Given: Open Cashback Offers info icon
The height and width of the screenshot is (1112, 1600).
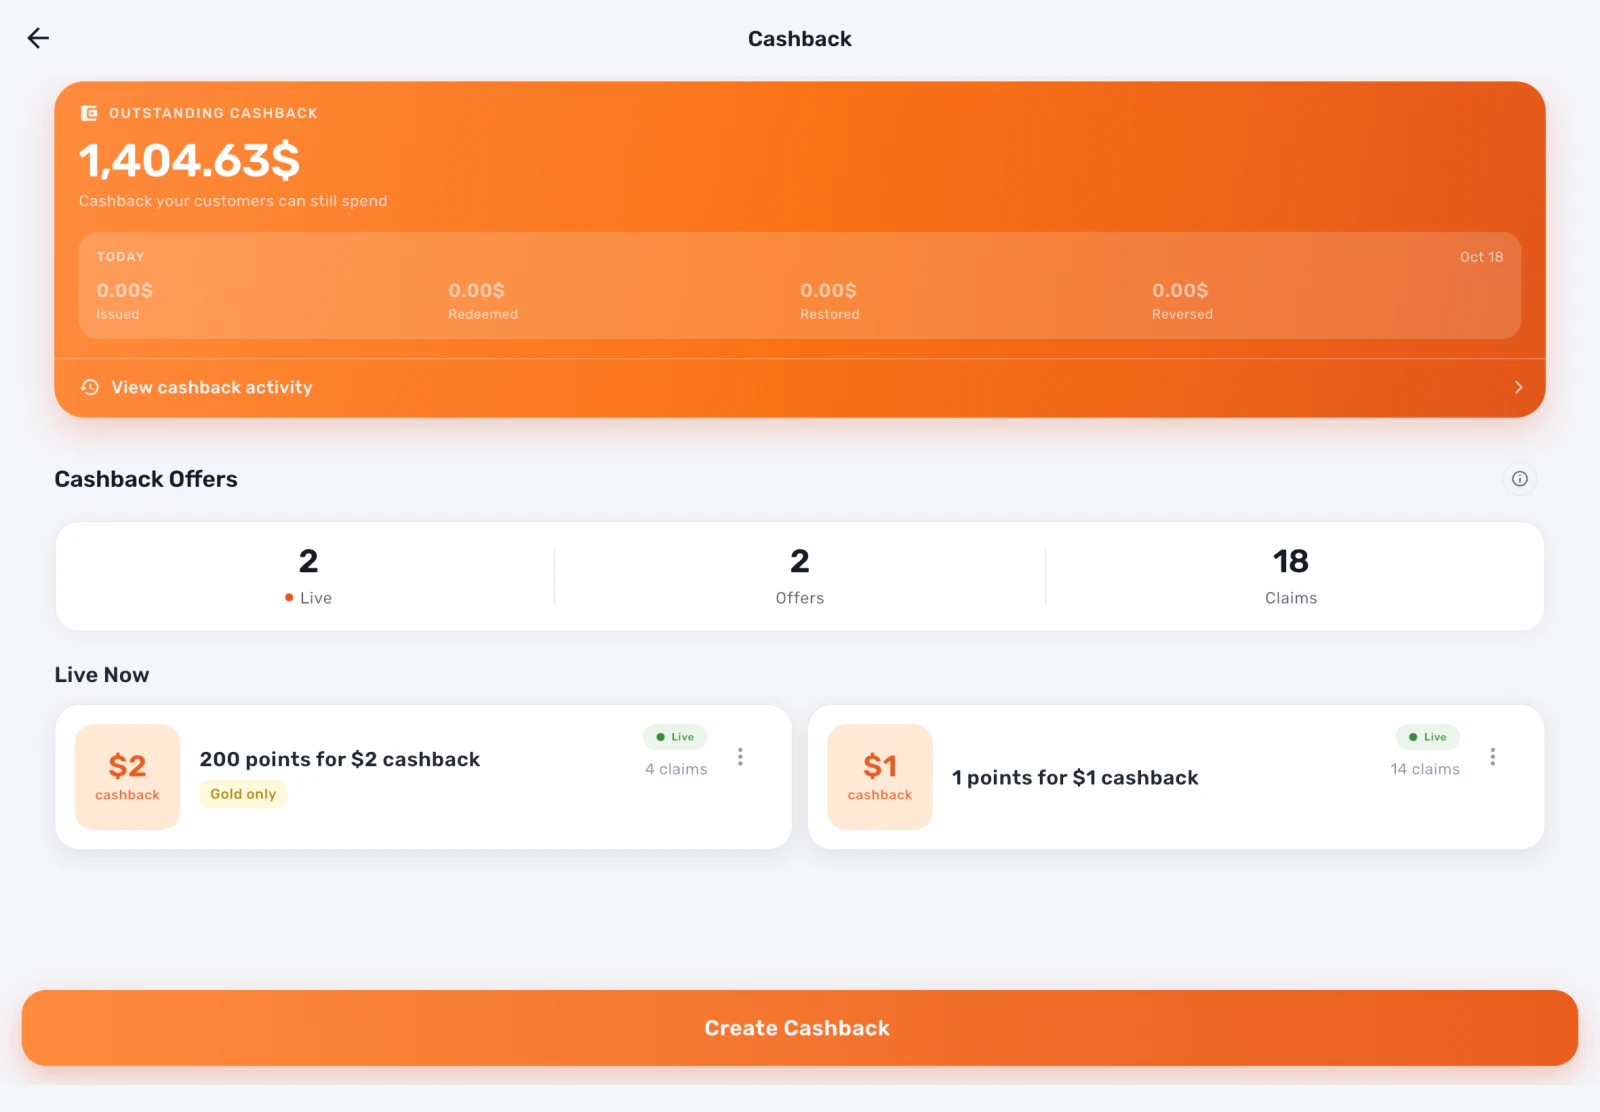Looking at the screenshot, I should point(1520,479).
